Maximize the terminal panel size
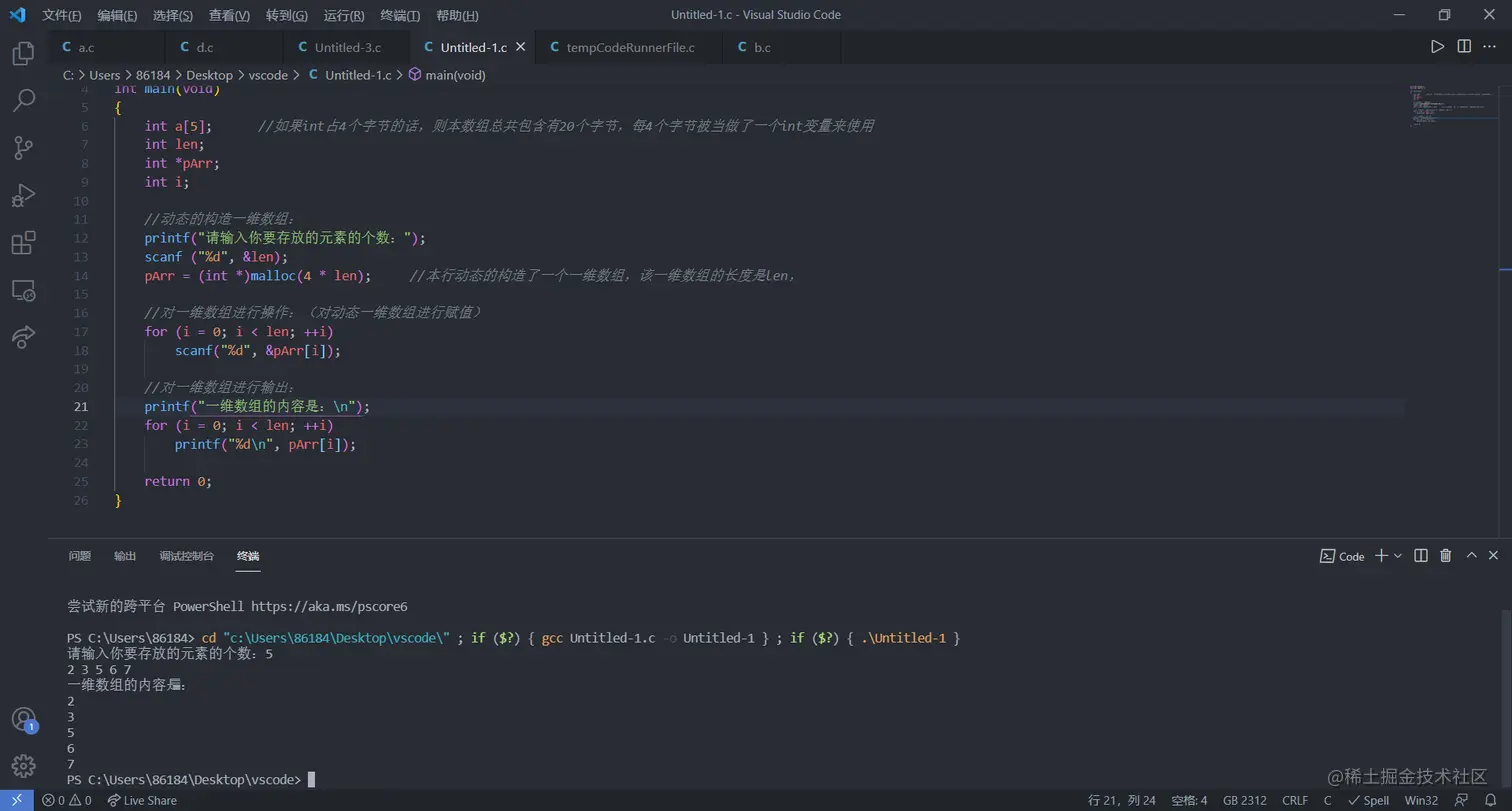The height and width of the screenshot is (811, 1512). 1471,555
